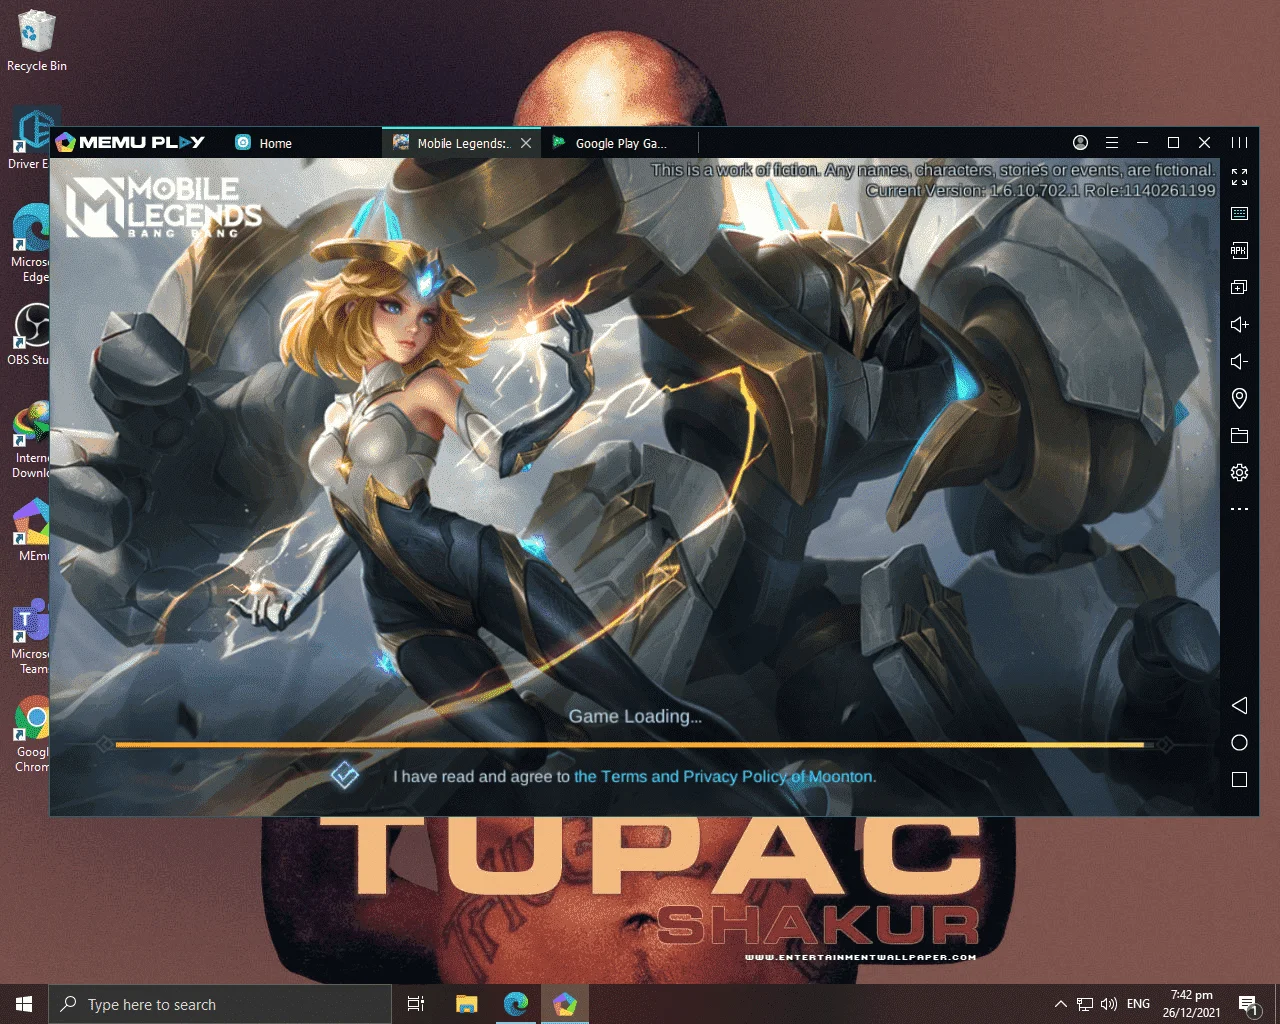Show more sidebar tools via three dots
1280x1024 pixels.
pos(1239,509)
